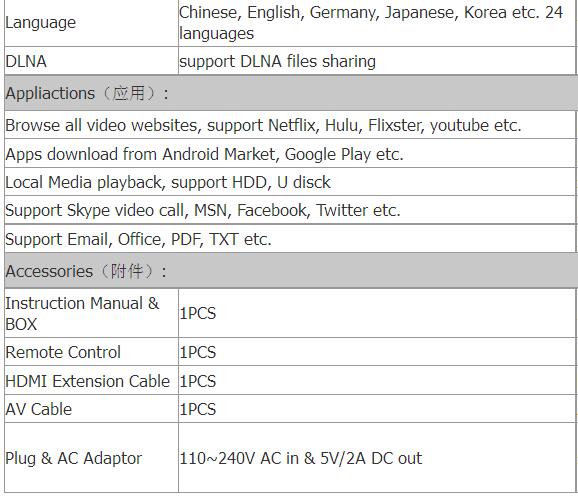Viewport: 578px width, 498px height.
Task: Click the Appliactions section header
Action: [290, 93]
